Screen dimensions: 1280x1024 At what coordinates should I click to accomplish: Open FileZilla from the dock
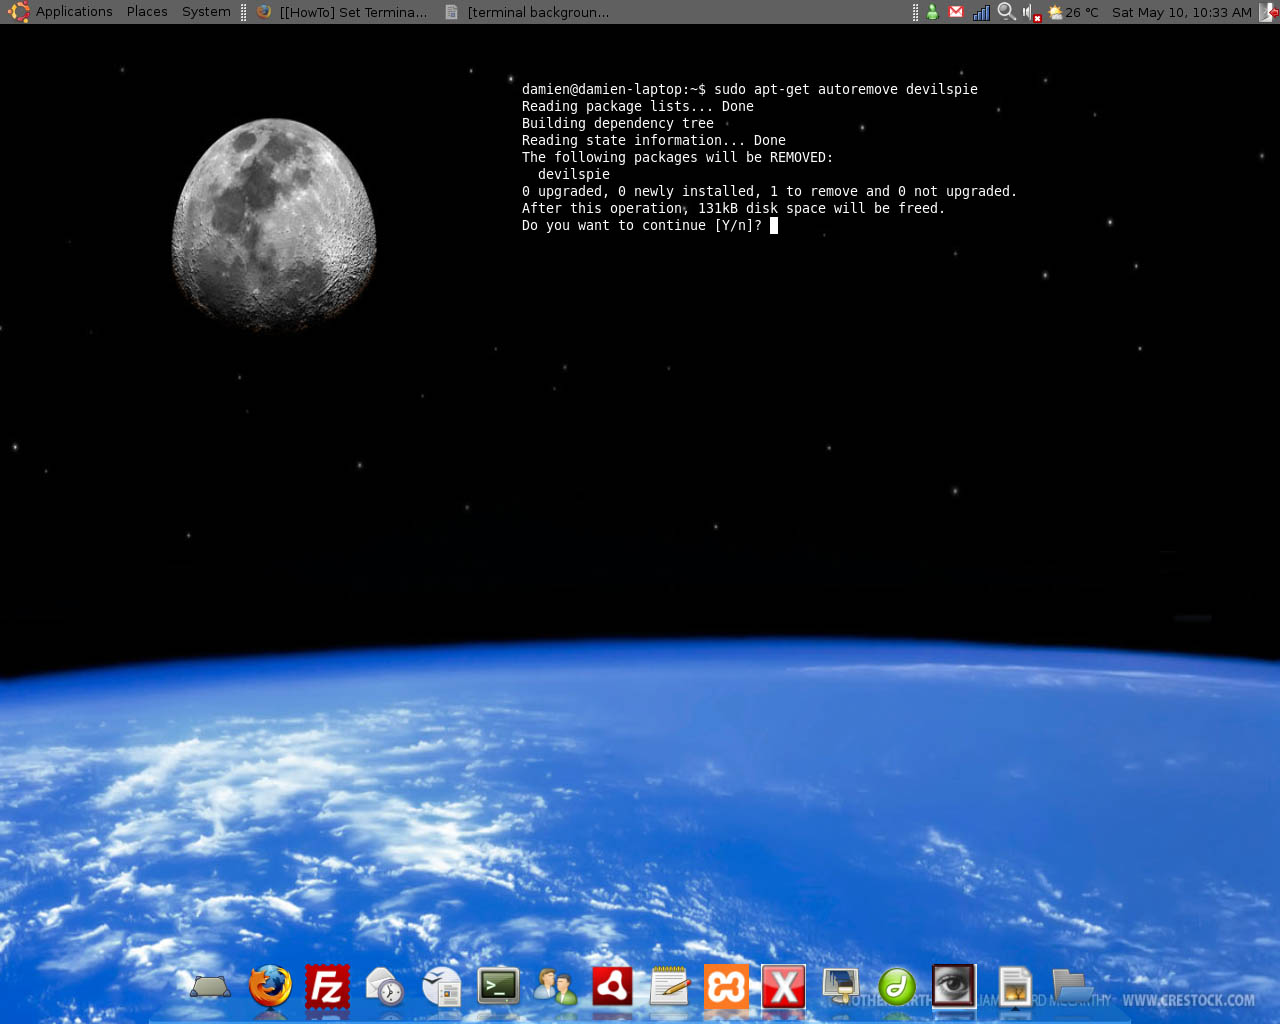tap(327, 987)
